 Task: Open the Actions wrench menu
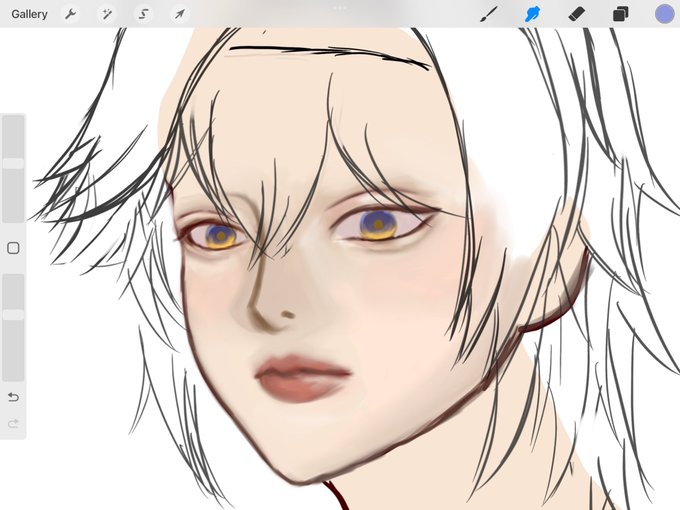point(70,14)
